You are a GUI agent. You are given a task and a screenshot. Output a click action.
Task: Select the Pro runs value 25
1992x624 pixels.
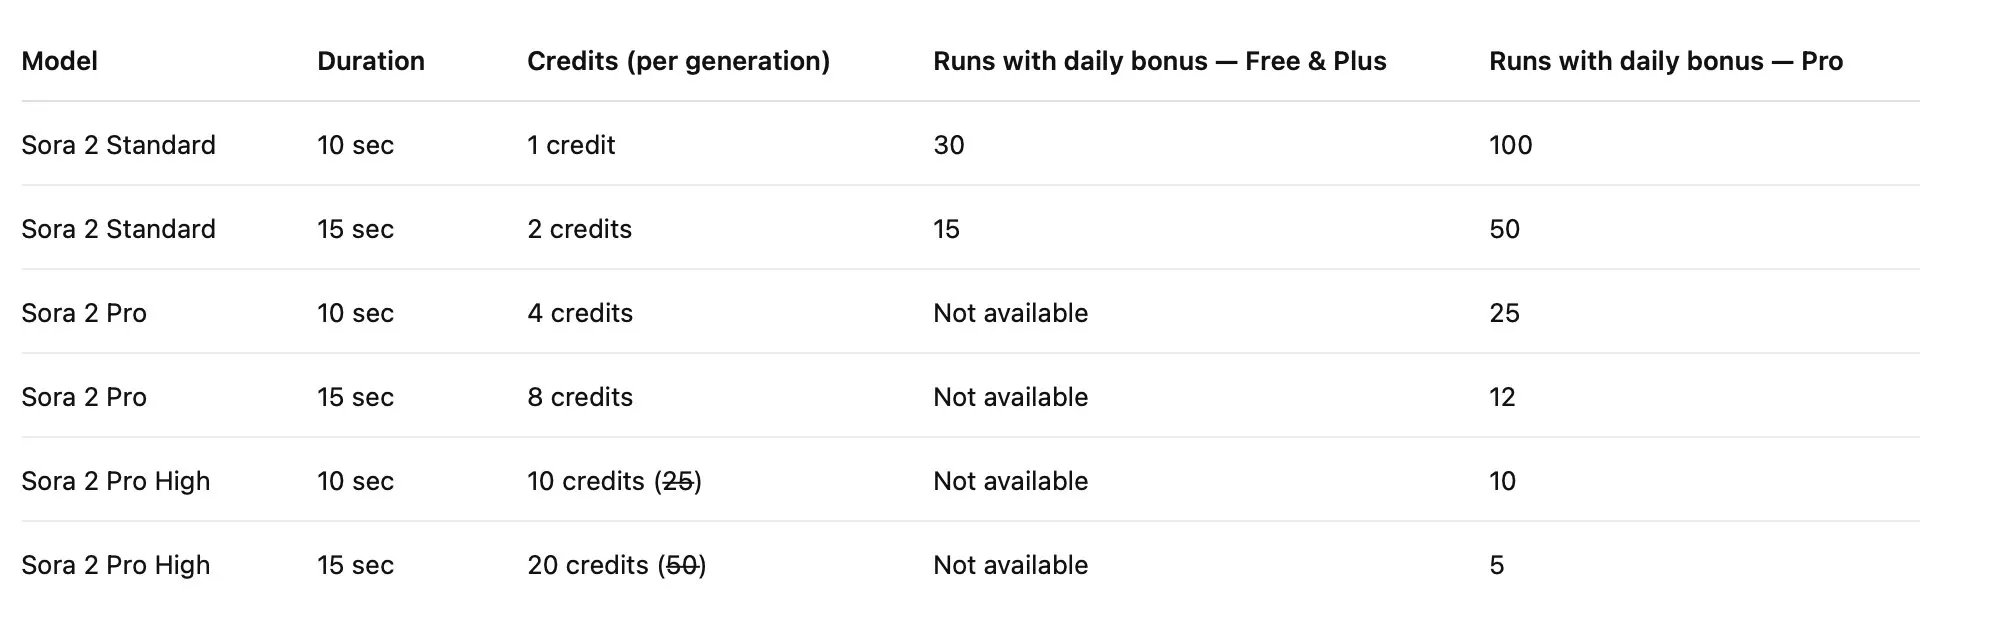pos(1504,313)
